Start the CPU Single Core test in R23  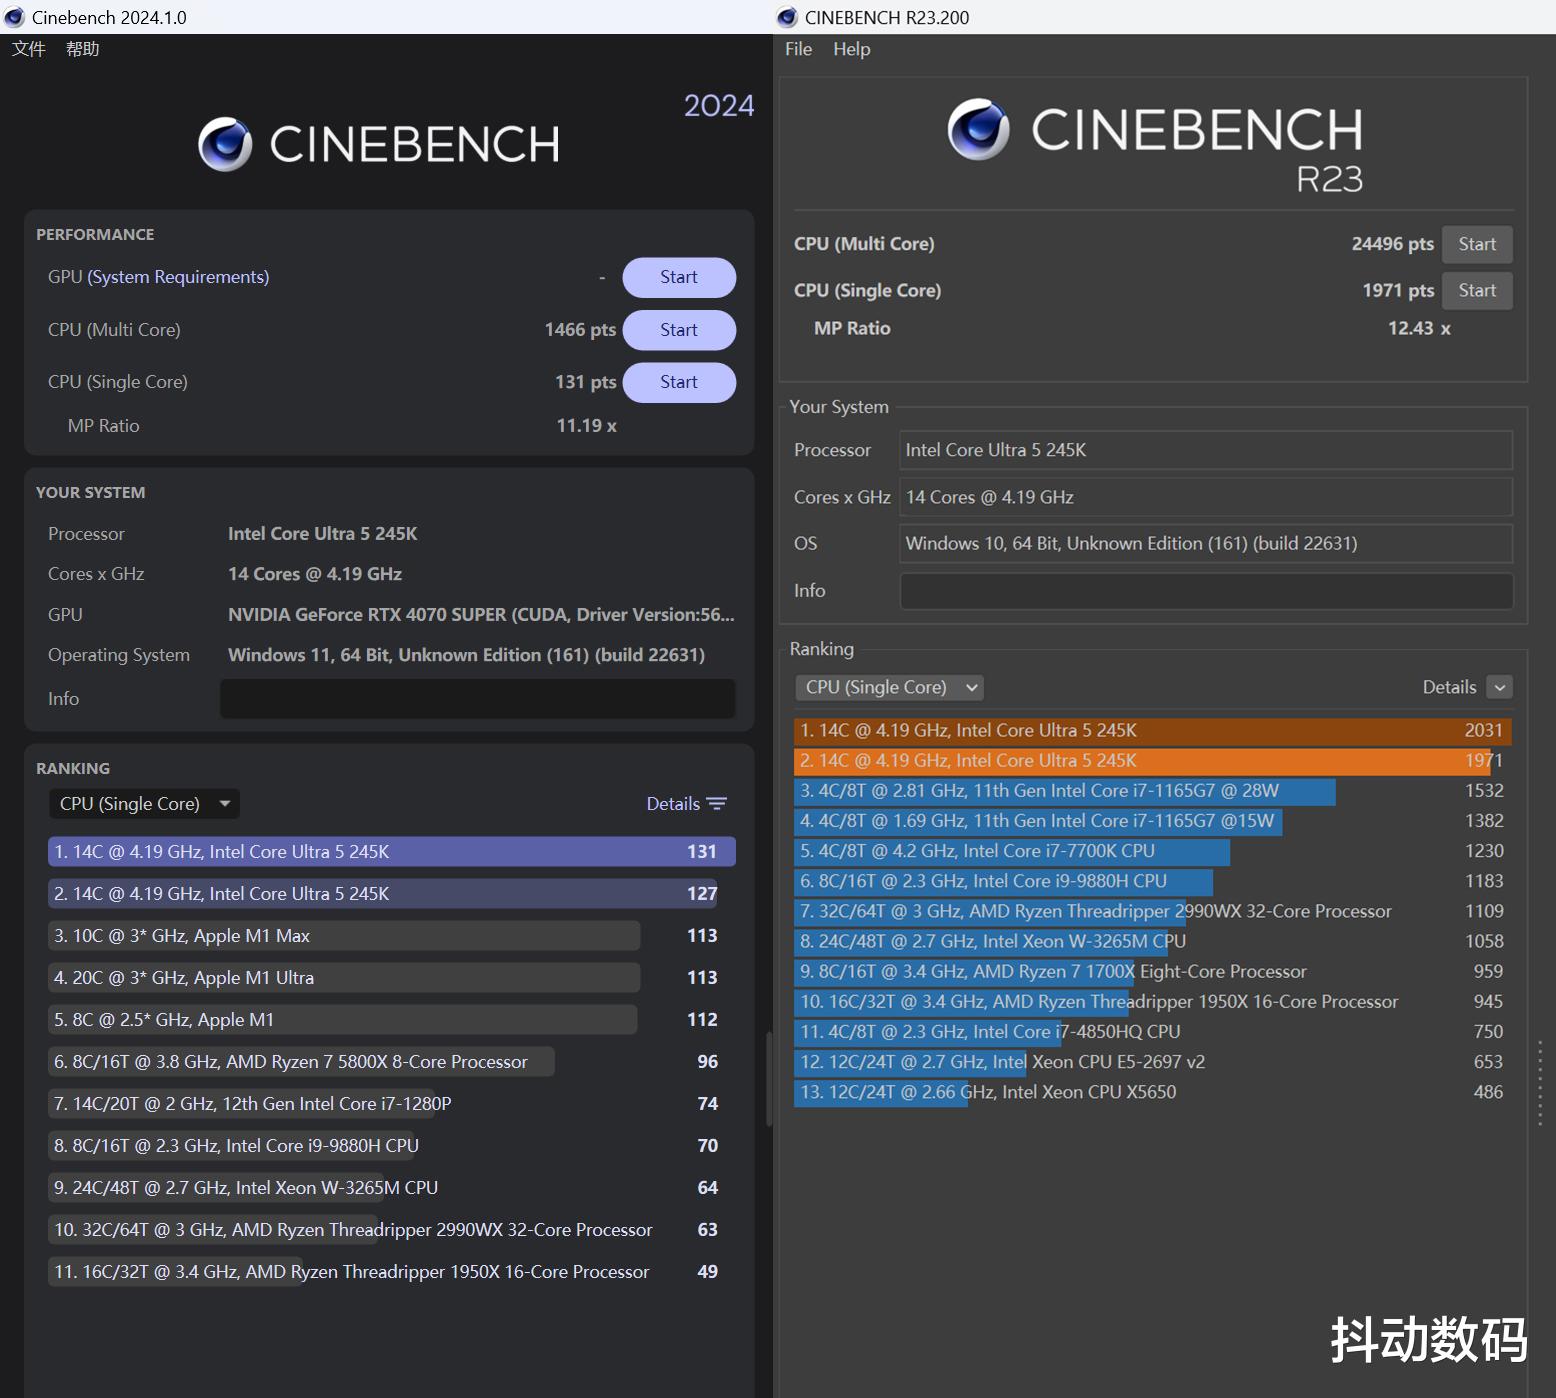(x=1477, y=291)
